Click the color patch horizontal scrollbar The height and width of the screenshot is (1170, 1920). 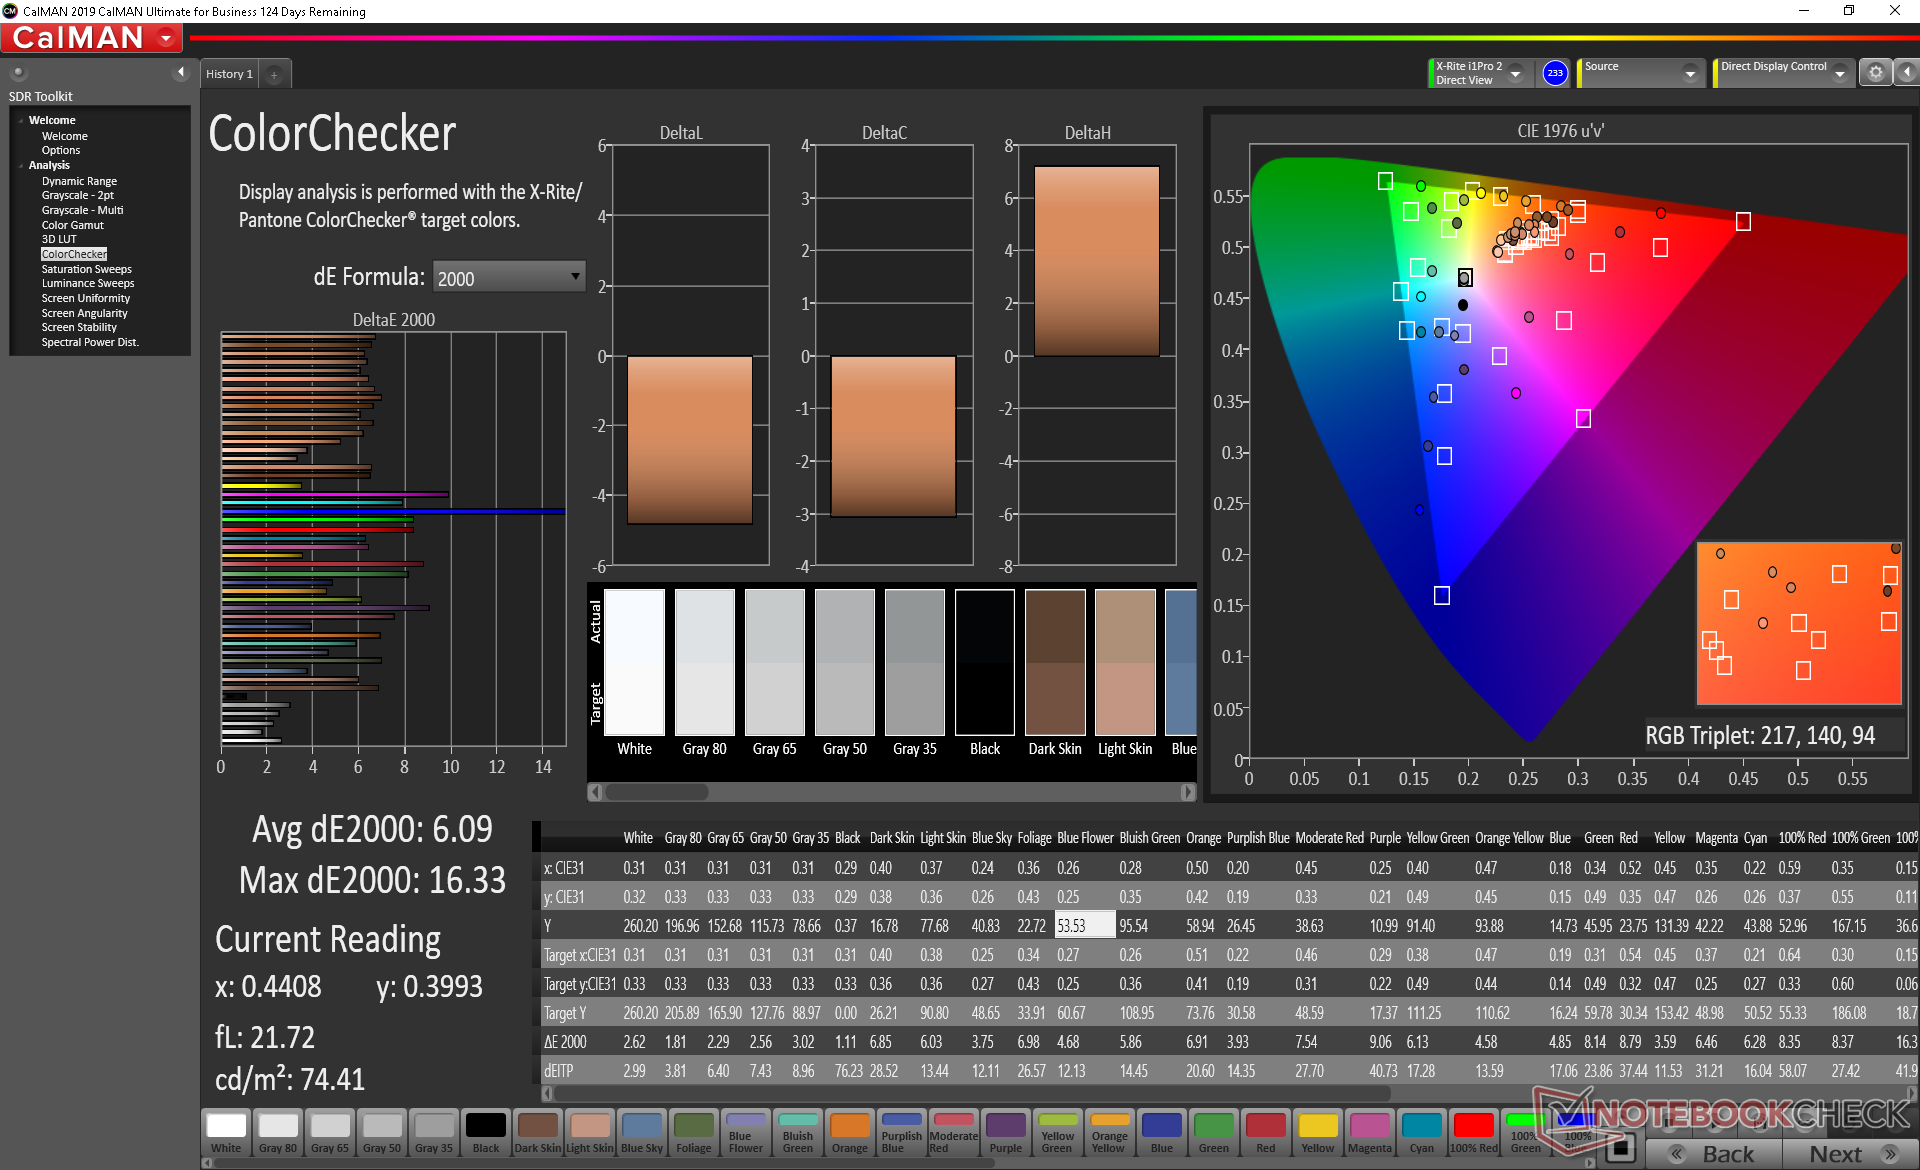(x=657, y=792)
